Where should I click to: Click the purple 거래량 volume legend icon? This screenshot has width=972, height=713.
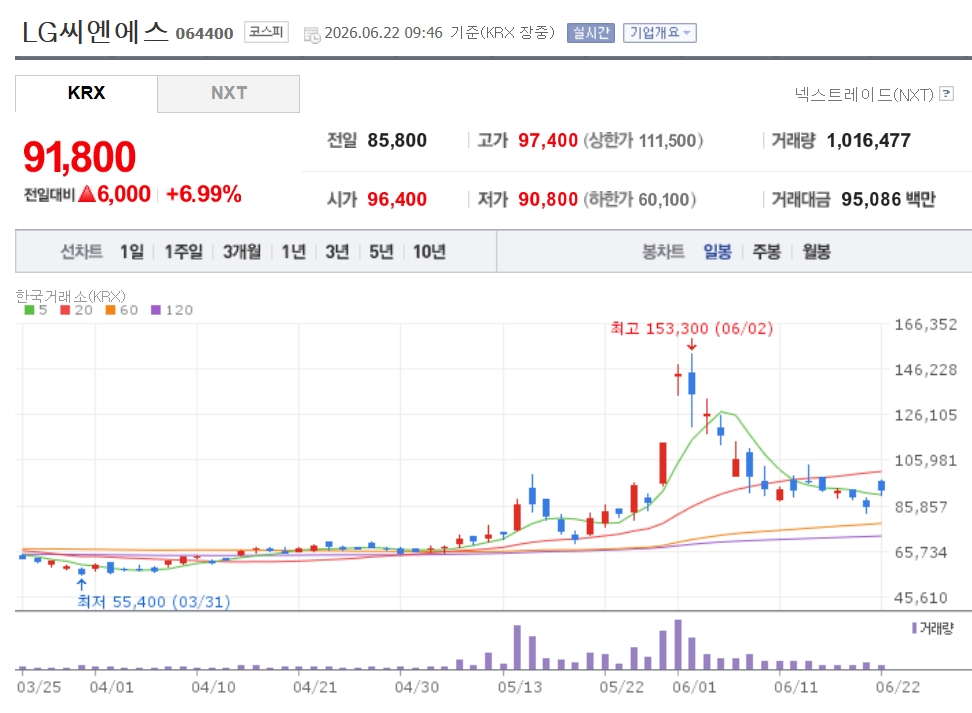click(914, 628)
